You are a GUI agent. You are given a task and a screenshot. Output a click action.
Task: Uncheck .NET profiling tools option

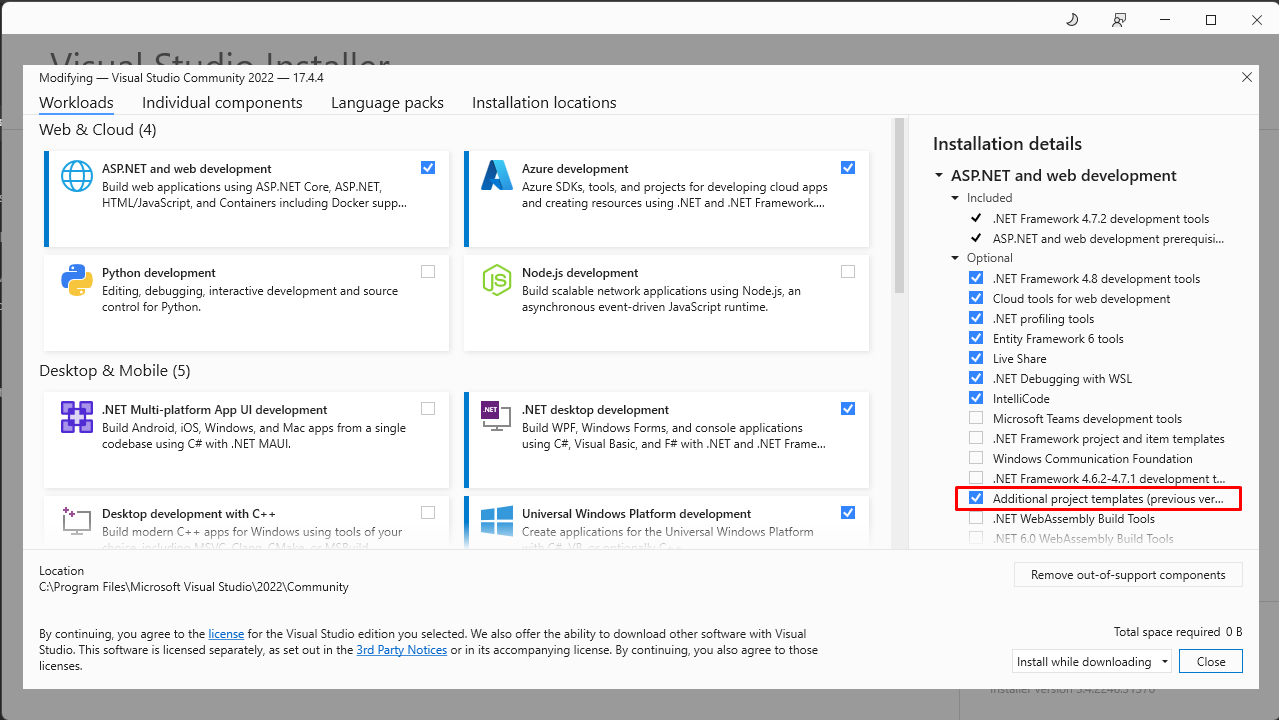tap(976, 318)
